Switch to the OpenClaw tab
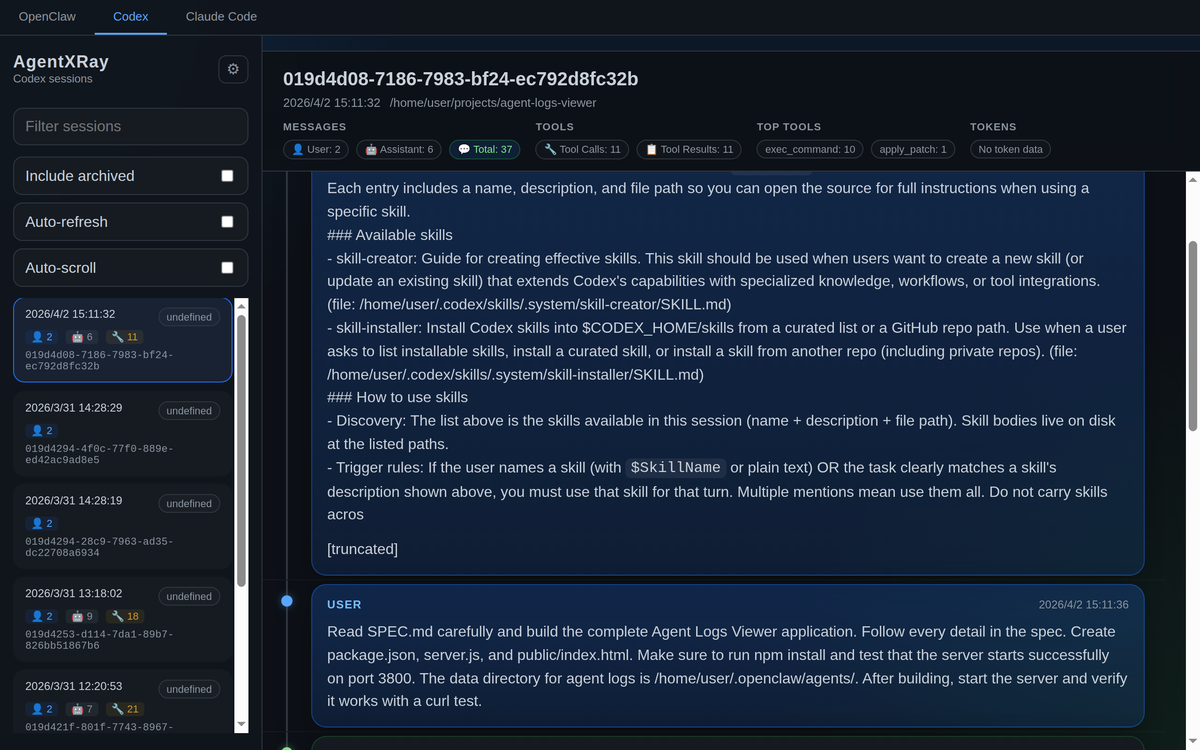 tap(48, 16)
